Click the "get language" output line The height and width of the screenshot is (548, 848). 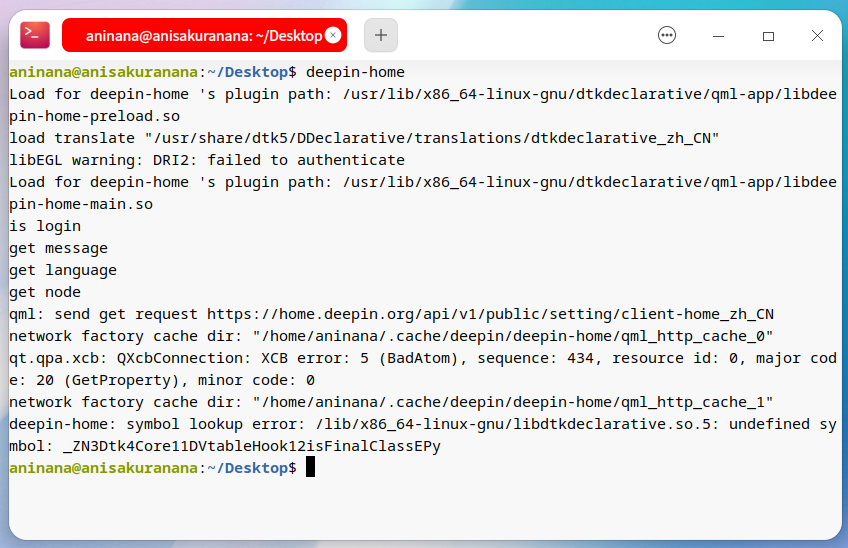[63, 270]
